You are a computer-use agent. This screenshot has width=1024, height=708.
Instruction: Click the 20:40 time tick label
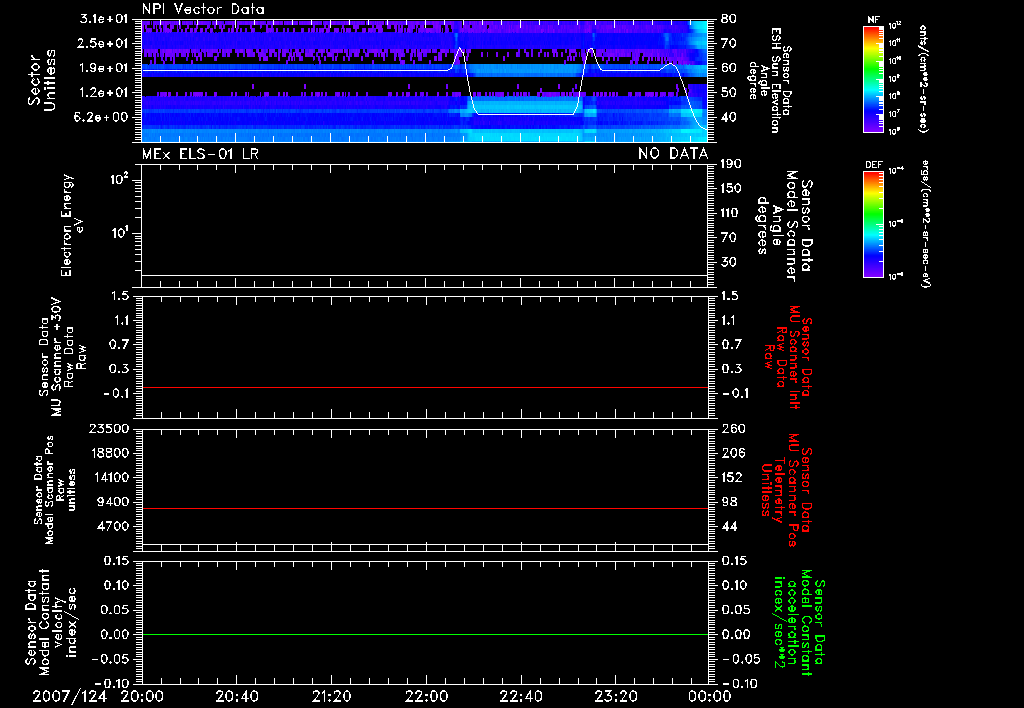[236, 696]
